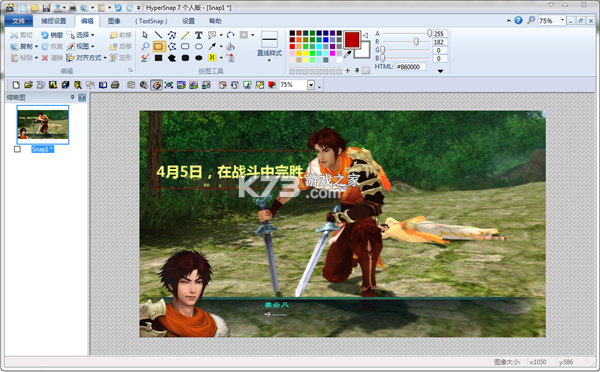Select the filled black polygon tool
Image resolution: width=600 pixels, height=372 pixels.
(172, 58)
